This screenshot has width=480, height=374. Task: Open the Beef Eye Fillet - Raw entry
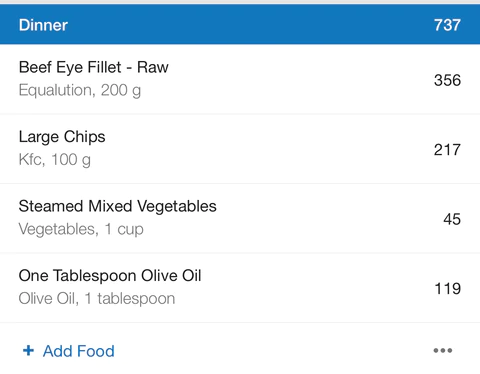click(240, 79)
